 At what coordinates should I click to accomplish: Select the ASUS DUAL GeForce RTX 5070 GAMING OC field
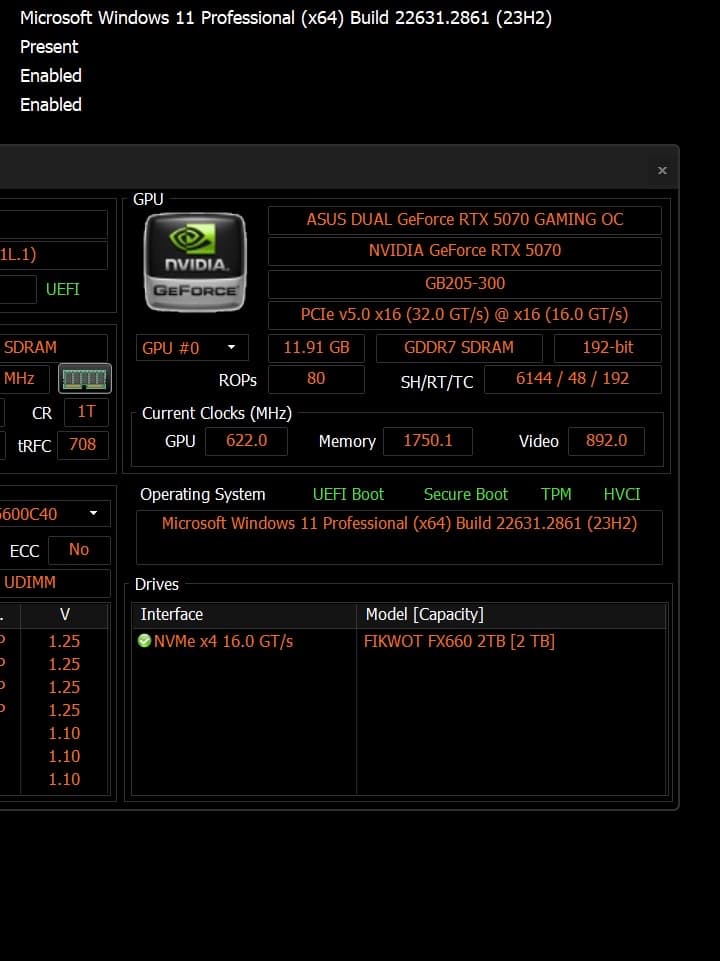point(464,220)
